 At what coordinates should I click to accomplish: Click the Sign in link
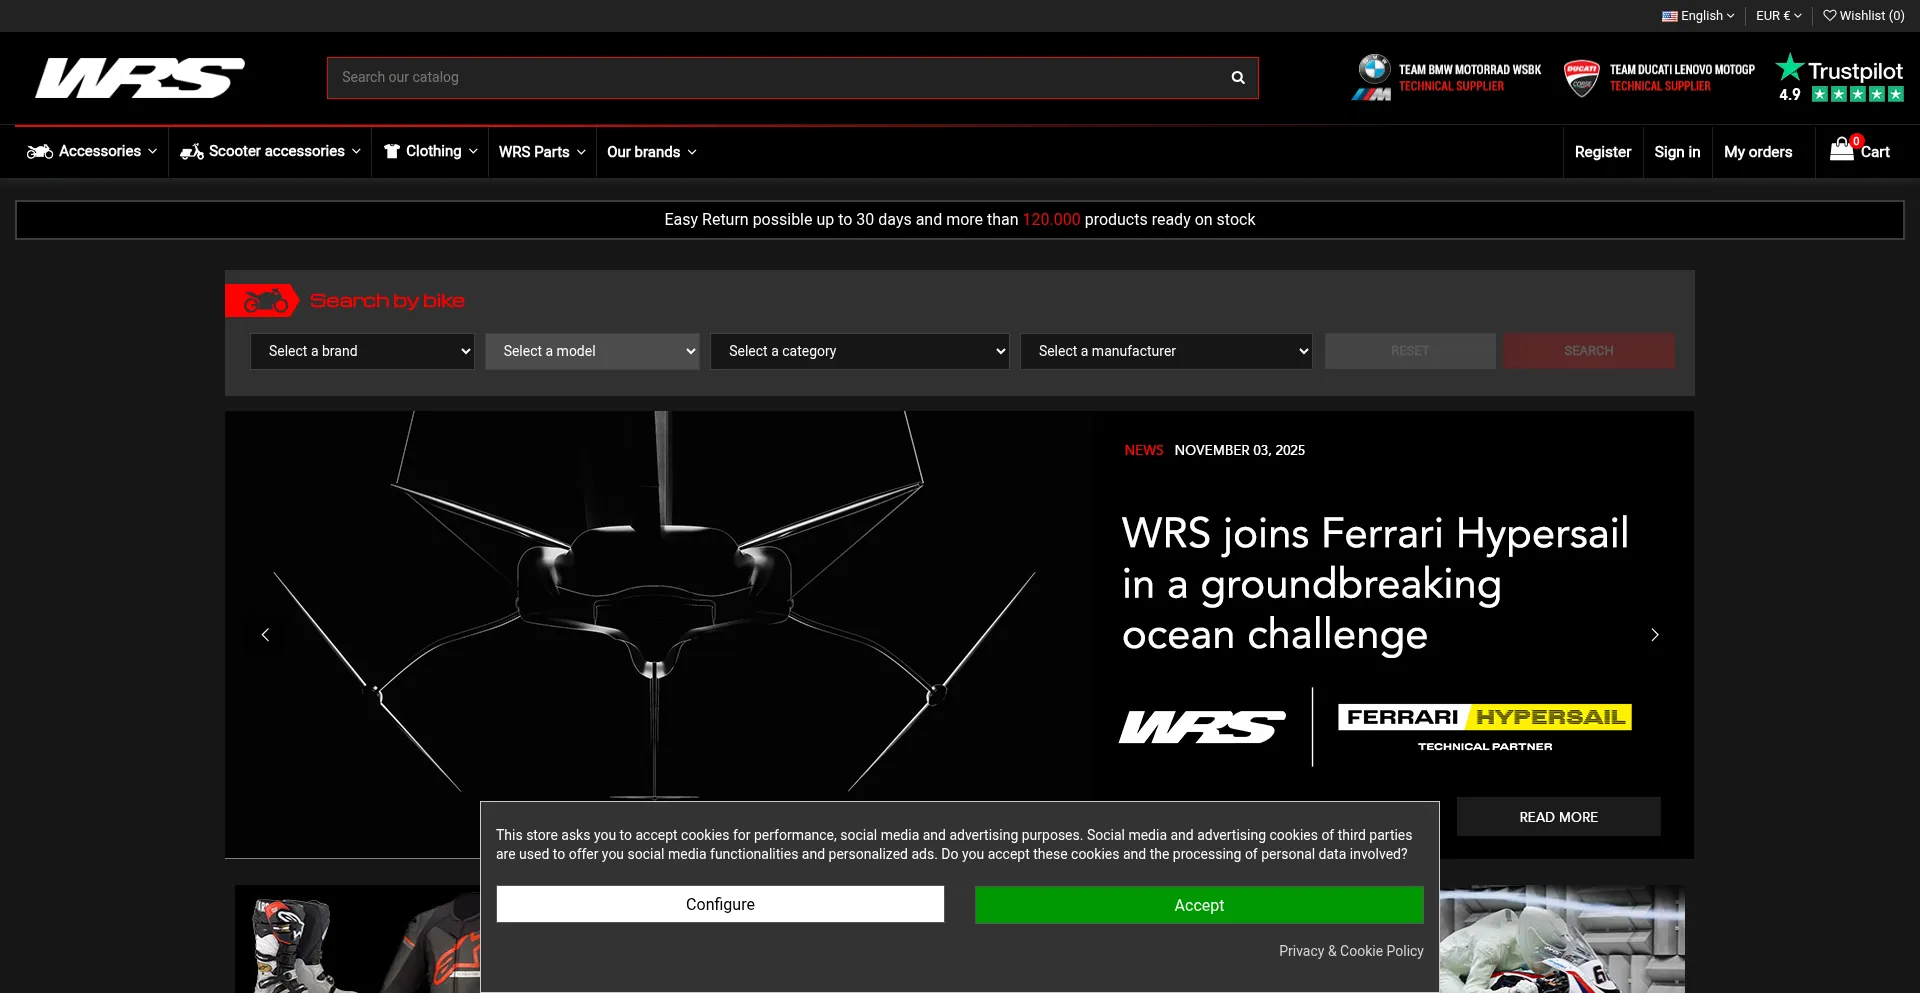click(1677, 152)
